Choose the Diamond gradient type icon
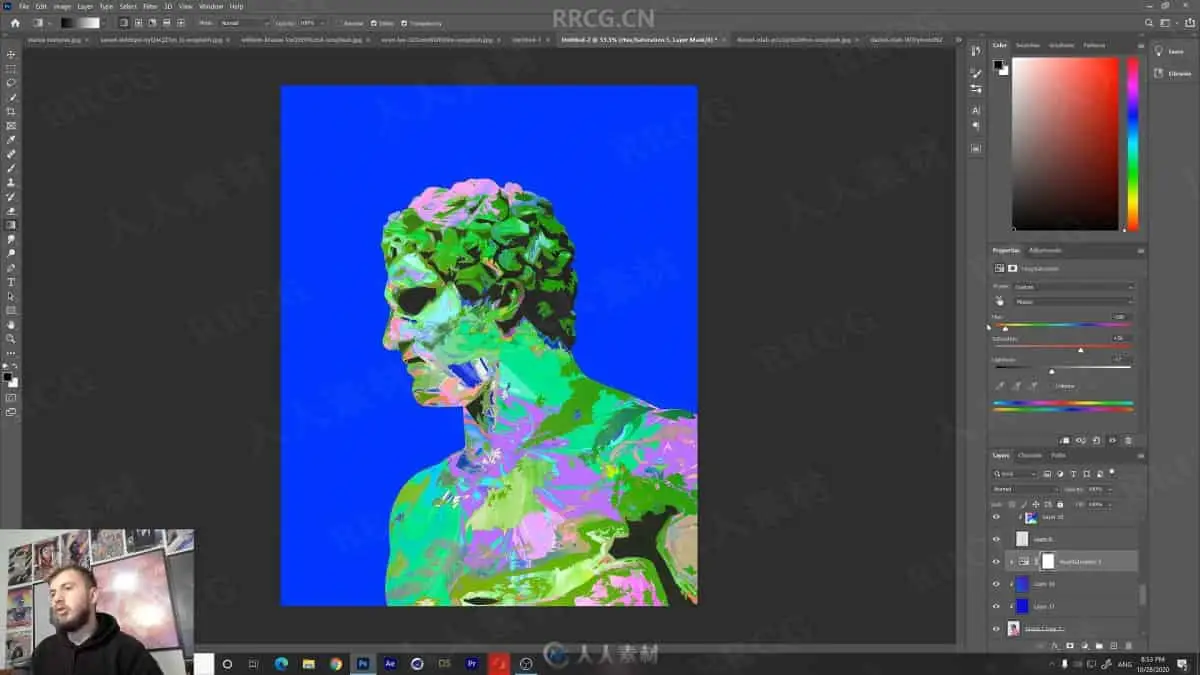The width and height of the screenshot is (1200, 675). (x=180, y=23)
